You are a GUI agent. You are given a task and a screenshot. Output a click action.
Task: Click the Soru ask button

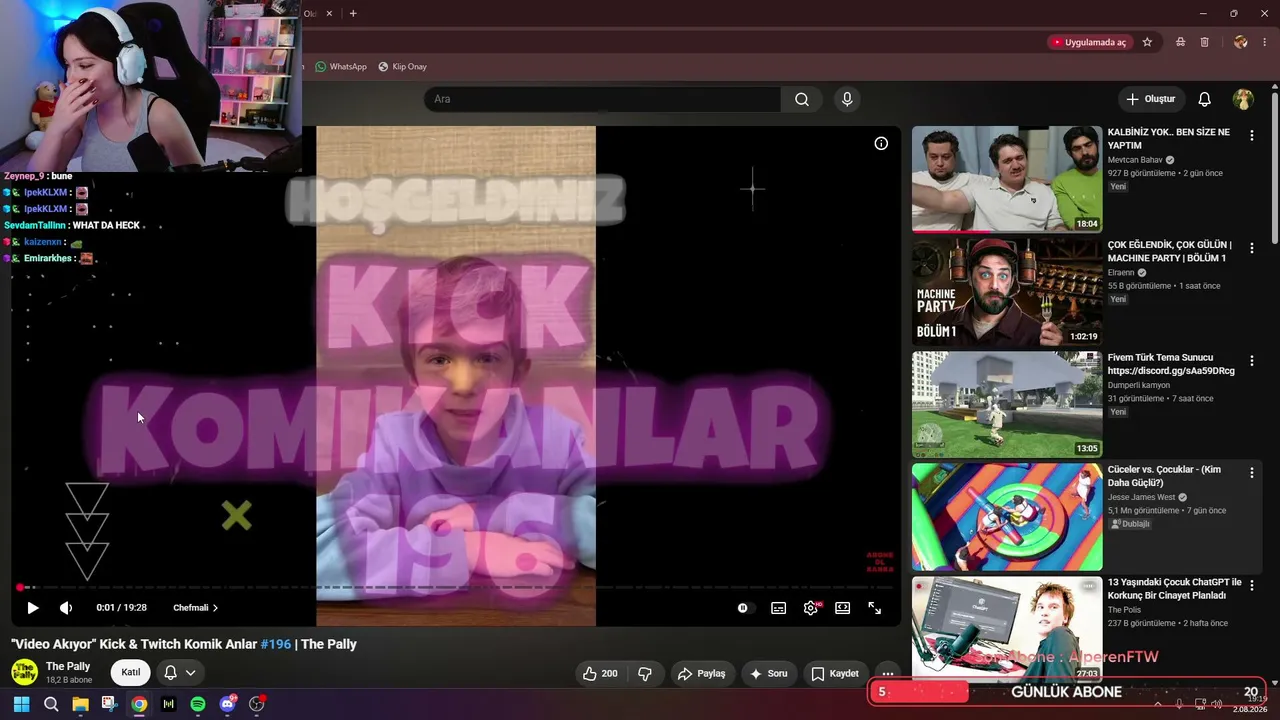click(768, 674)
